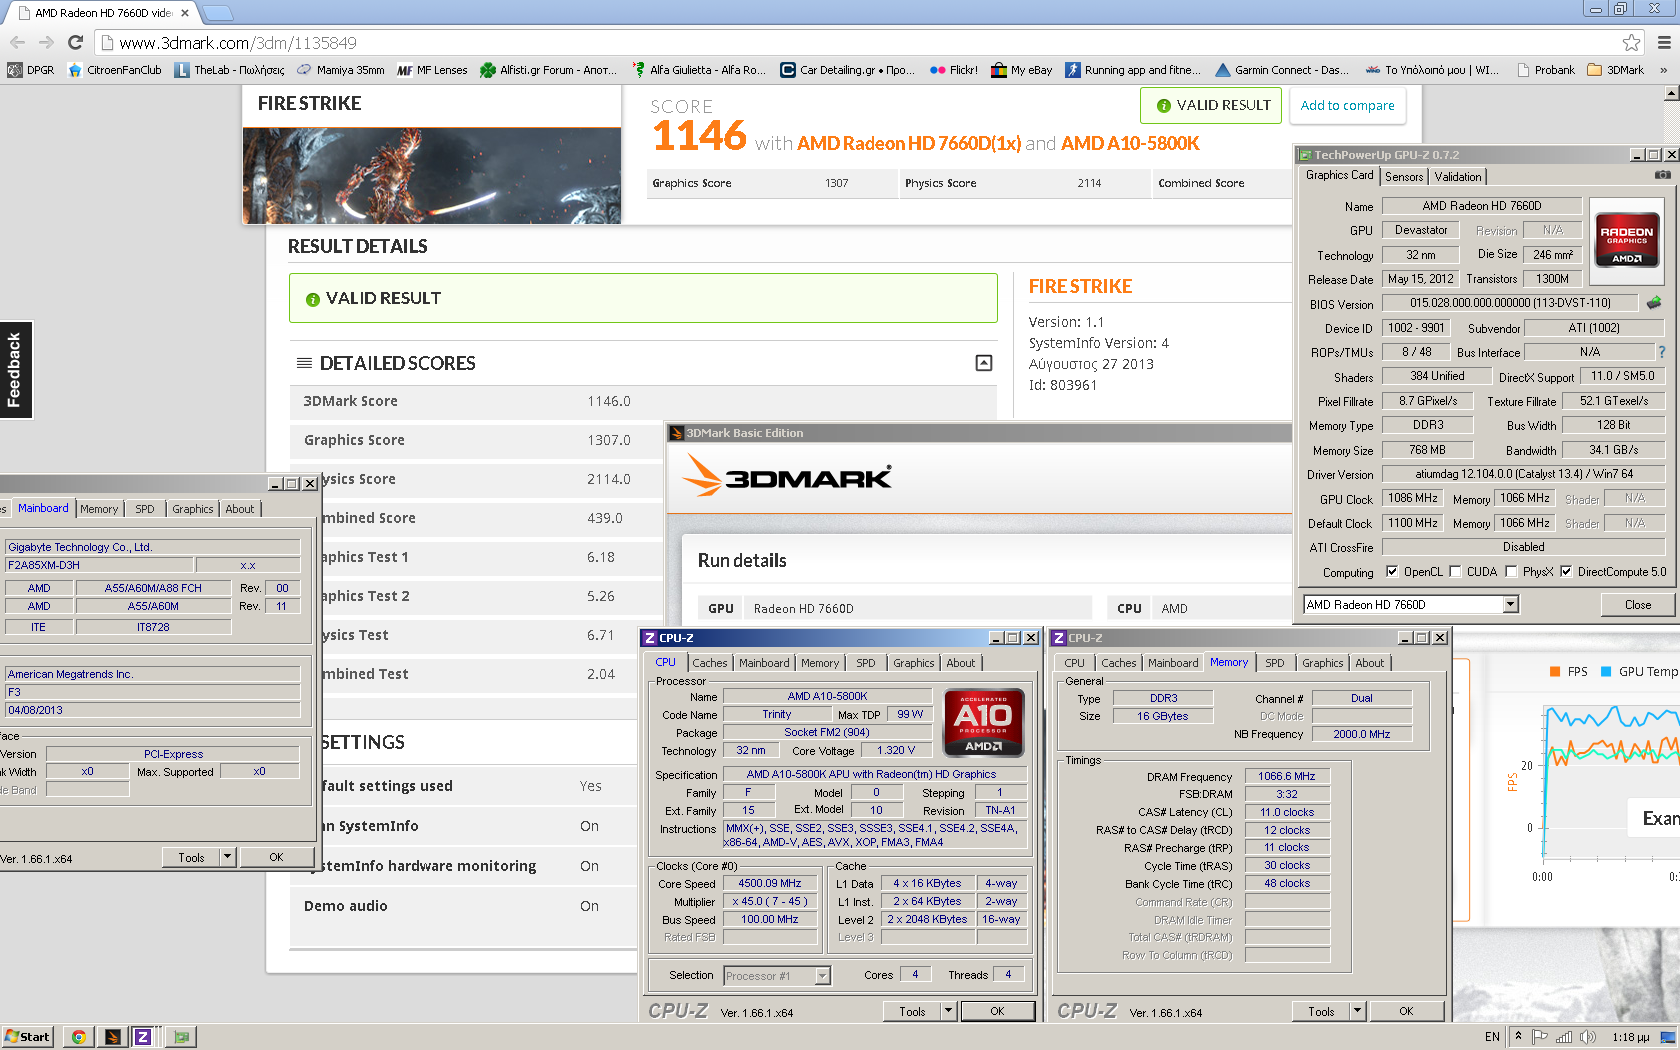Click the Feedback side tab
The height and width of the screenshot is (1050, 1680).
point(15,369)
